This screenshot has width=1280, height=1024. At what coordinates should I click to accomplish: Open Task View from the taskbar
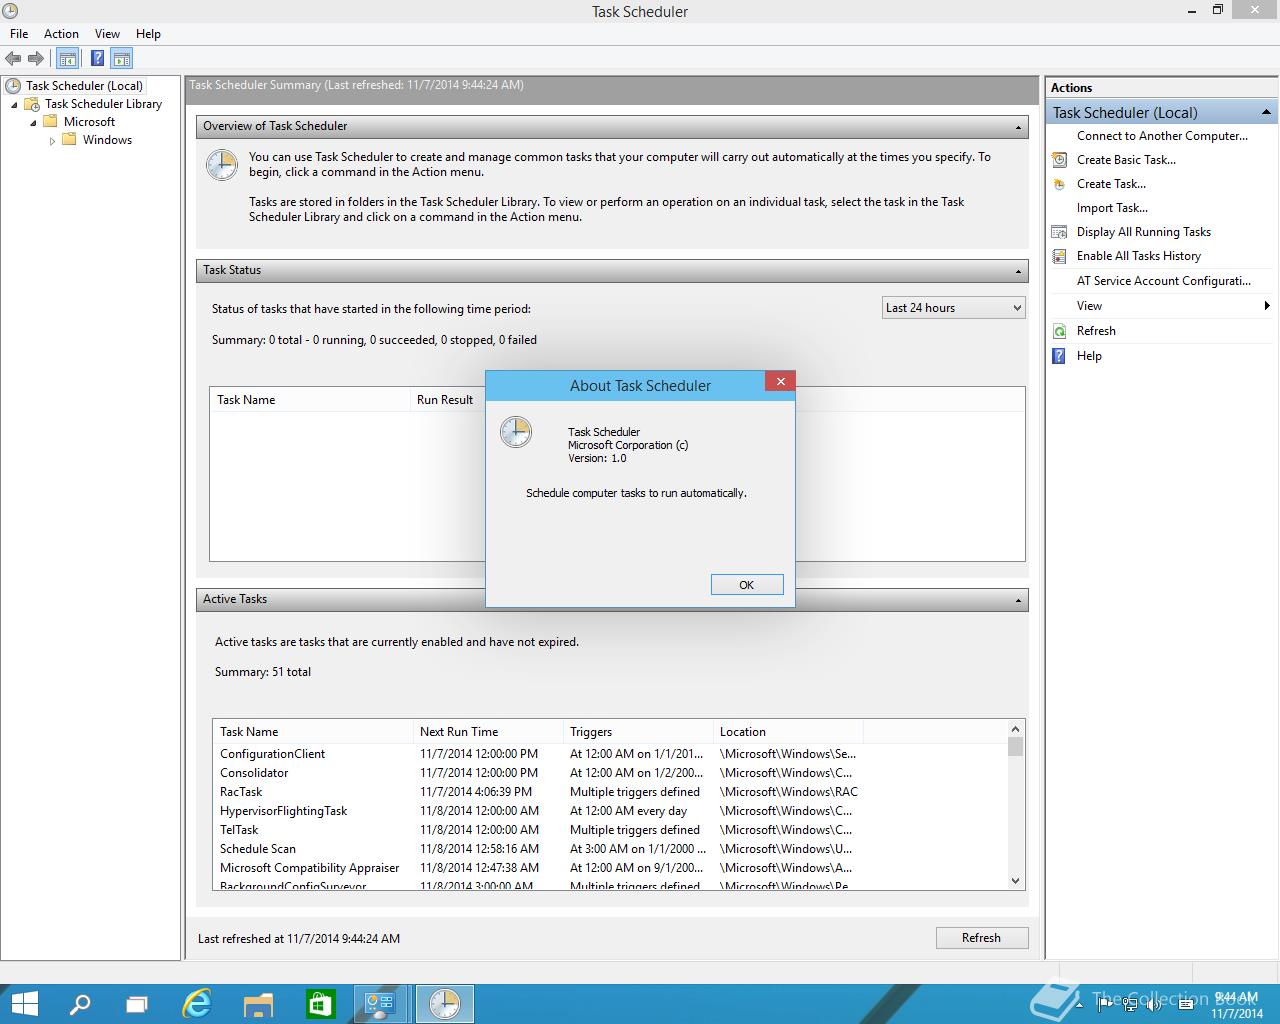click(137, 1004)
